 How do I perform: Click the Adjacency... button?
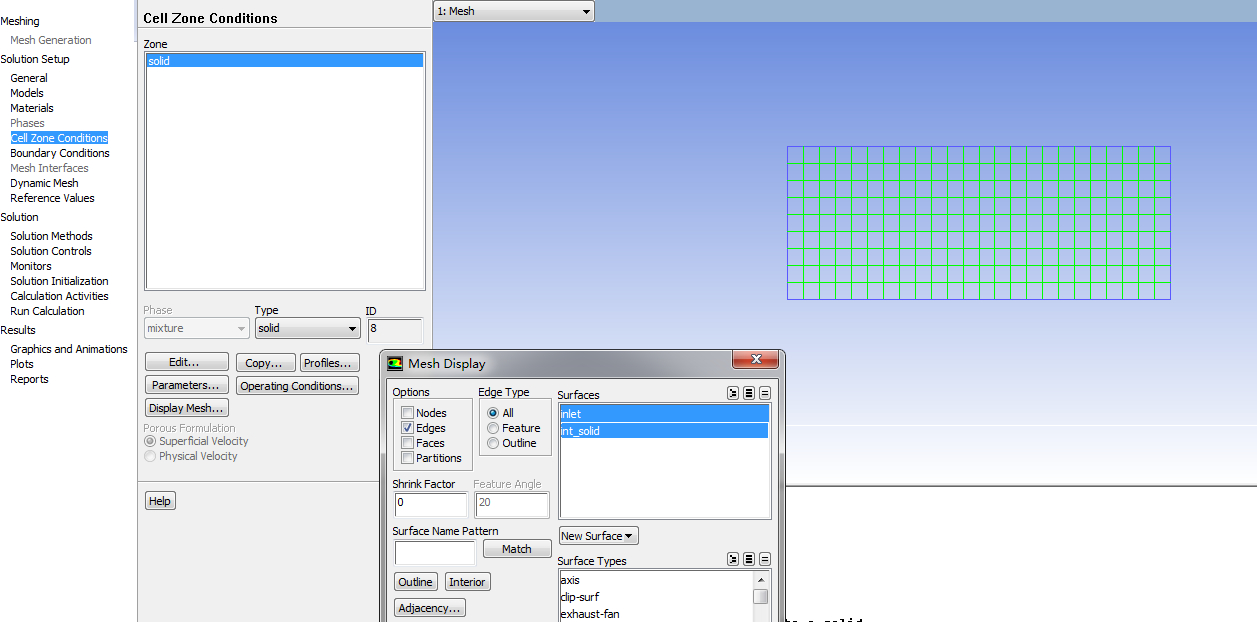click(x=430, y=608)
